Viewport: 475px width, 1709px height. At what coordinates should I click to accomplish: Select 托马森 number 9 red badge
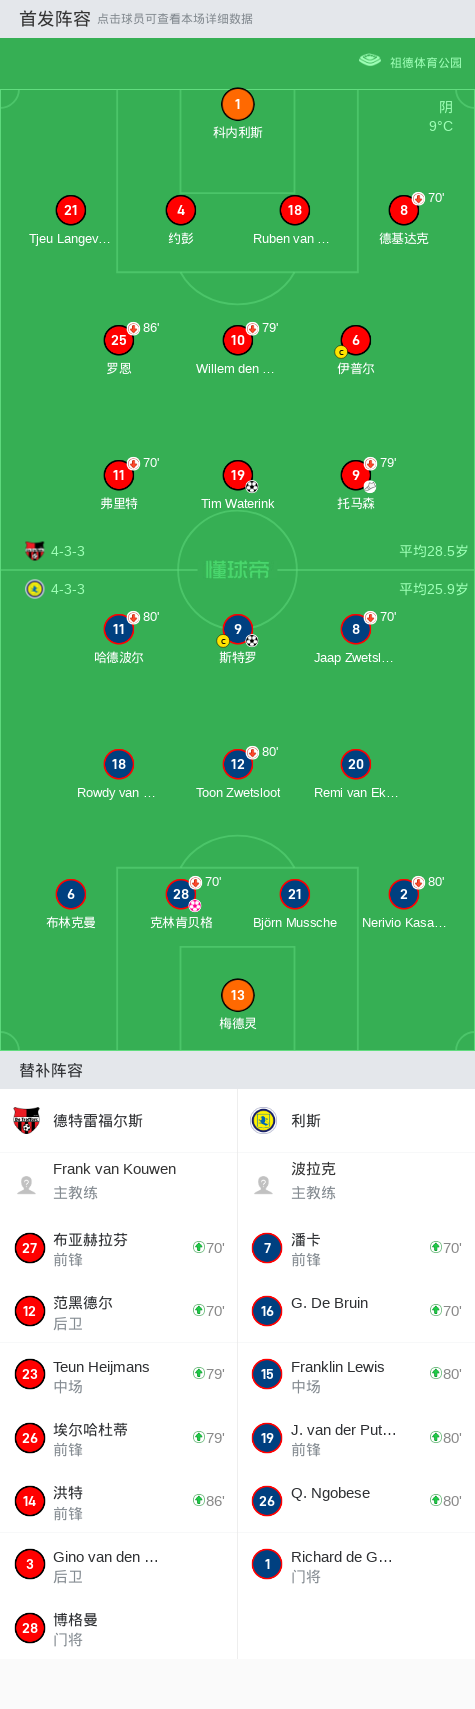[x=355, y=475]
